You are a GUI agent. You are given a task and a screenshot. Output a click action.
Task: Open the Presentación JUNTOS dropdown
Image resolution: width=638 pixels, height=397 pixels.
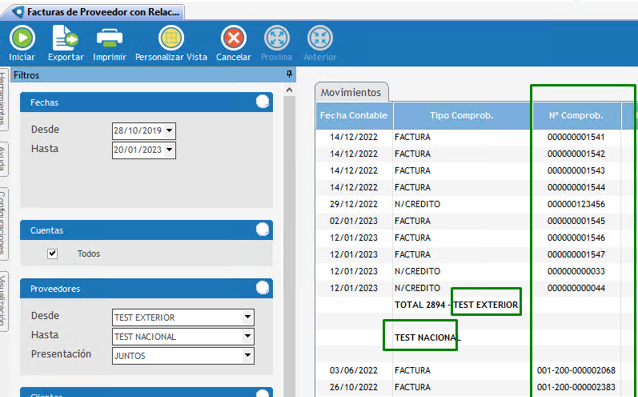tap(247, 356)
